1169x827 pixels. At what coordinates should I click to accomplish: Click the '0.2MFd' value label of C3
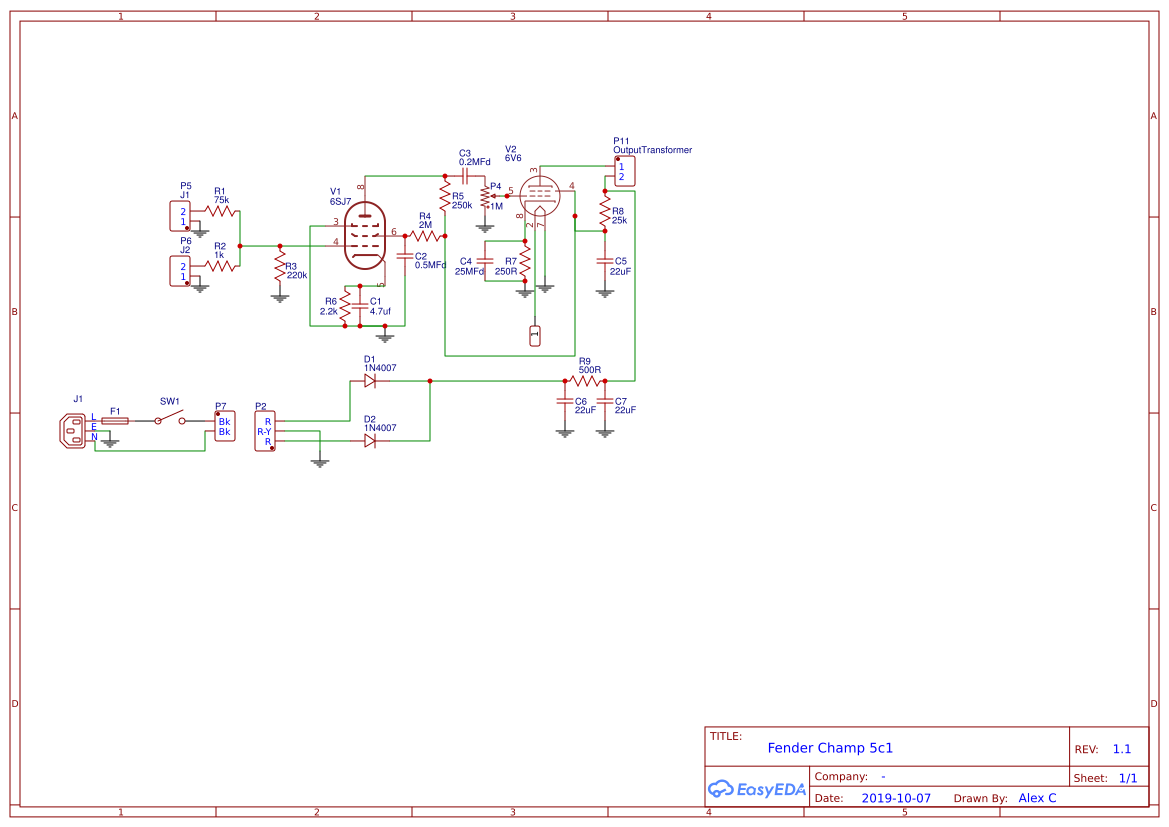point(475,162)
